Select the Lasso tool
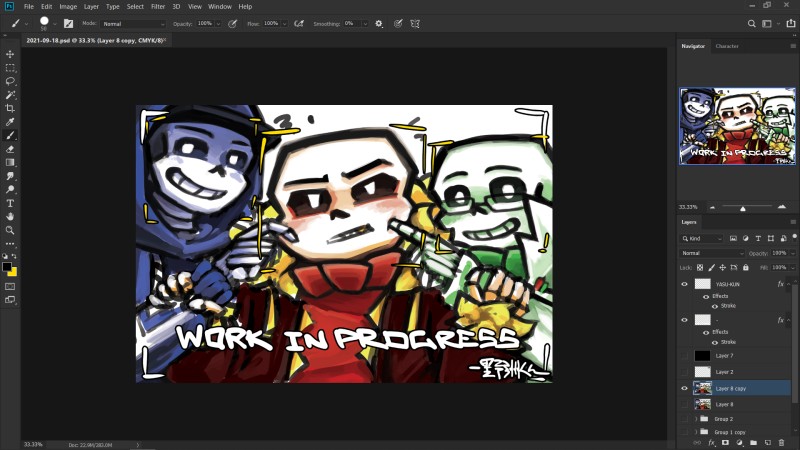Screen dimensions: 800x450 10,81
